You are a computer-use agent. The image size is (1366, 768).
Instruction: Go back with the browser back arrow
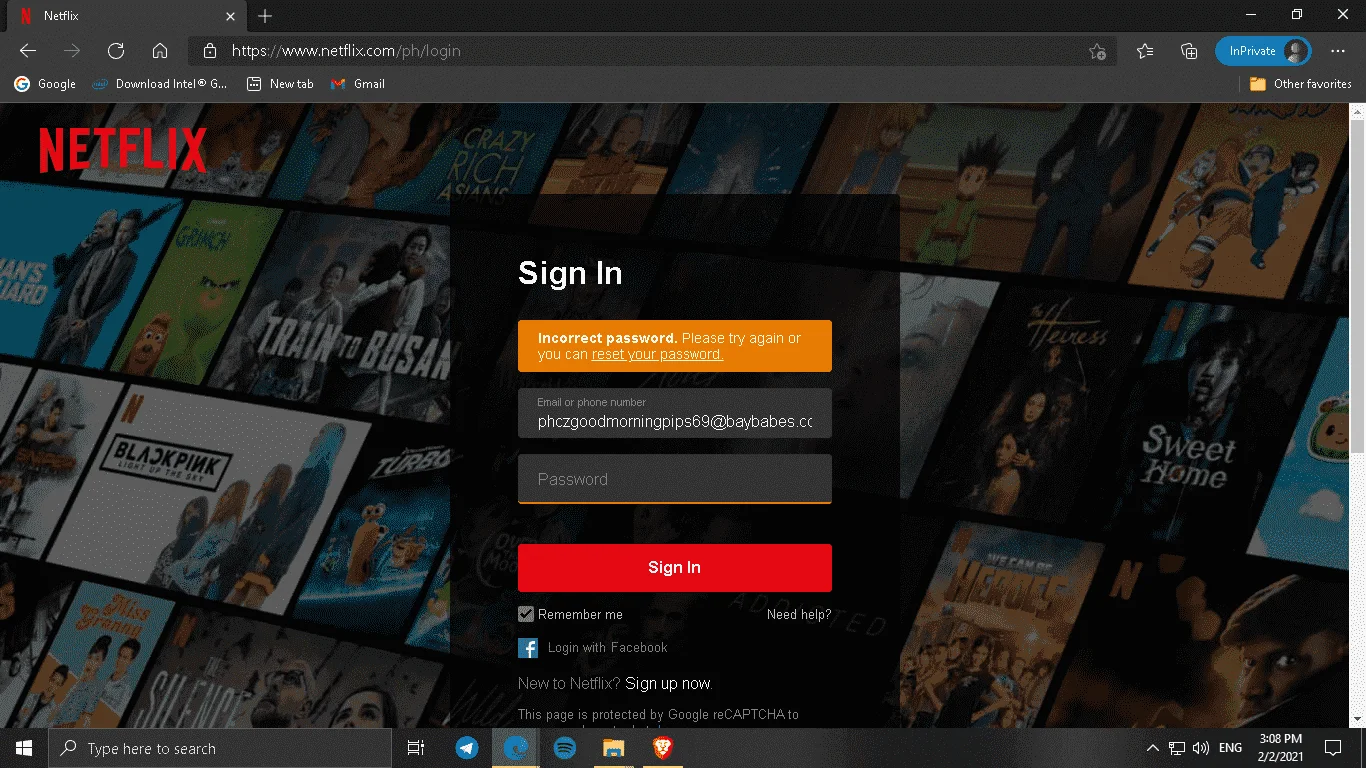28,51
